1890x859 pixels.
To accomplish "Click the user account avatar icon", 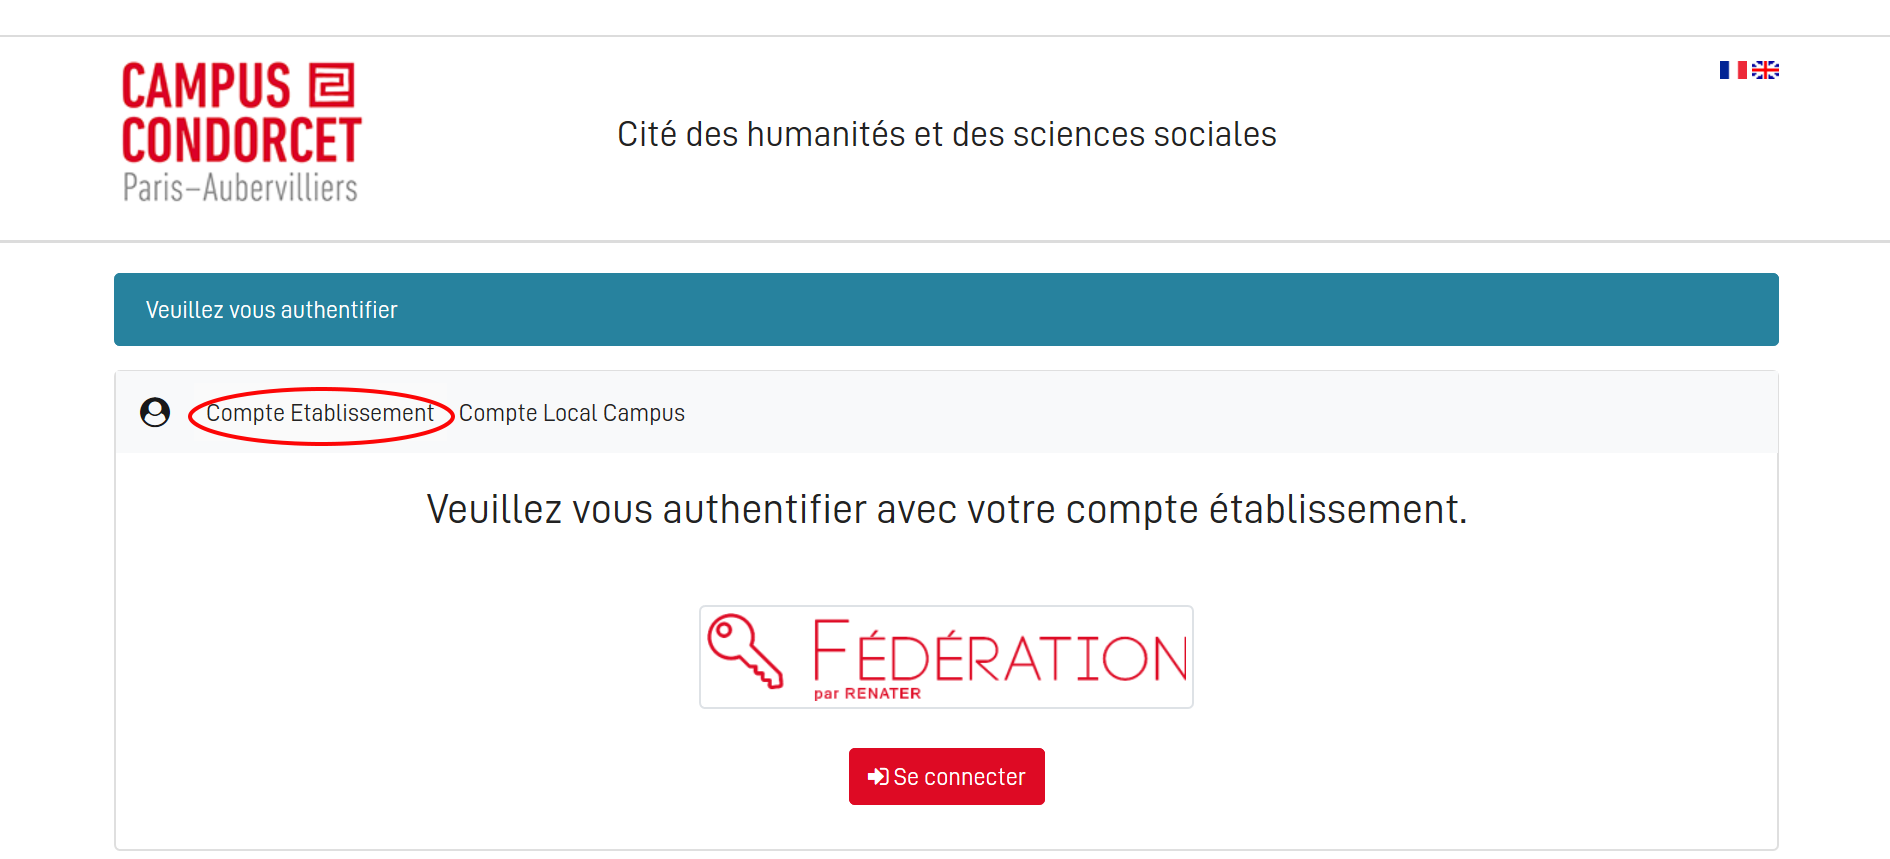I will 155,412.
